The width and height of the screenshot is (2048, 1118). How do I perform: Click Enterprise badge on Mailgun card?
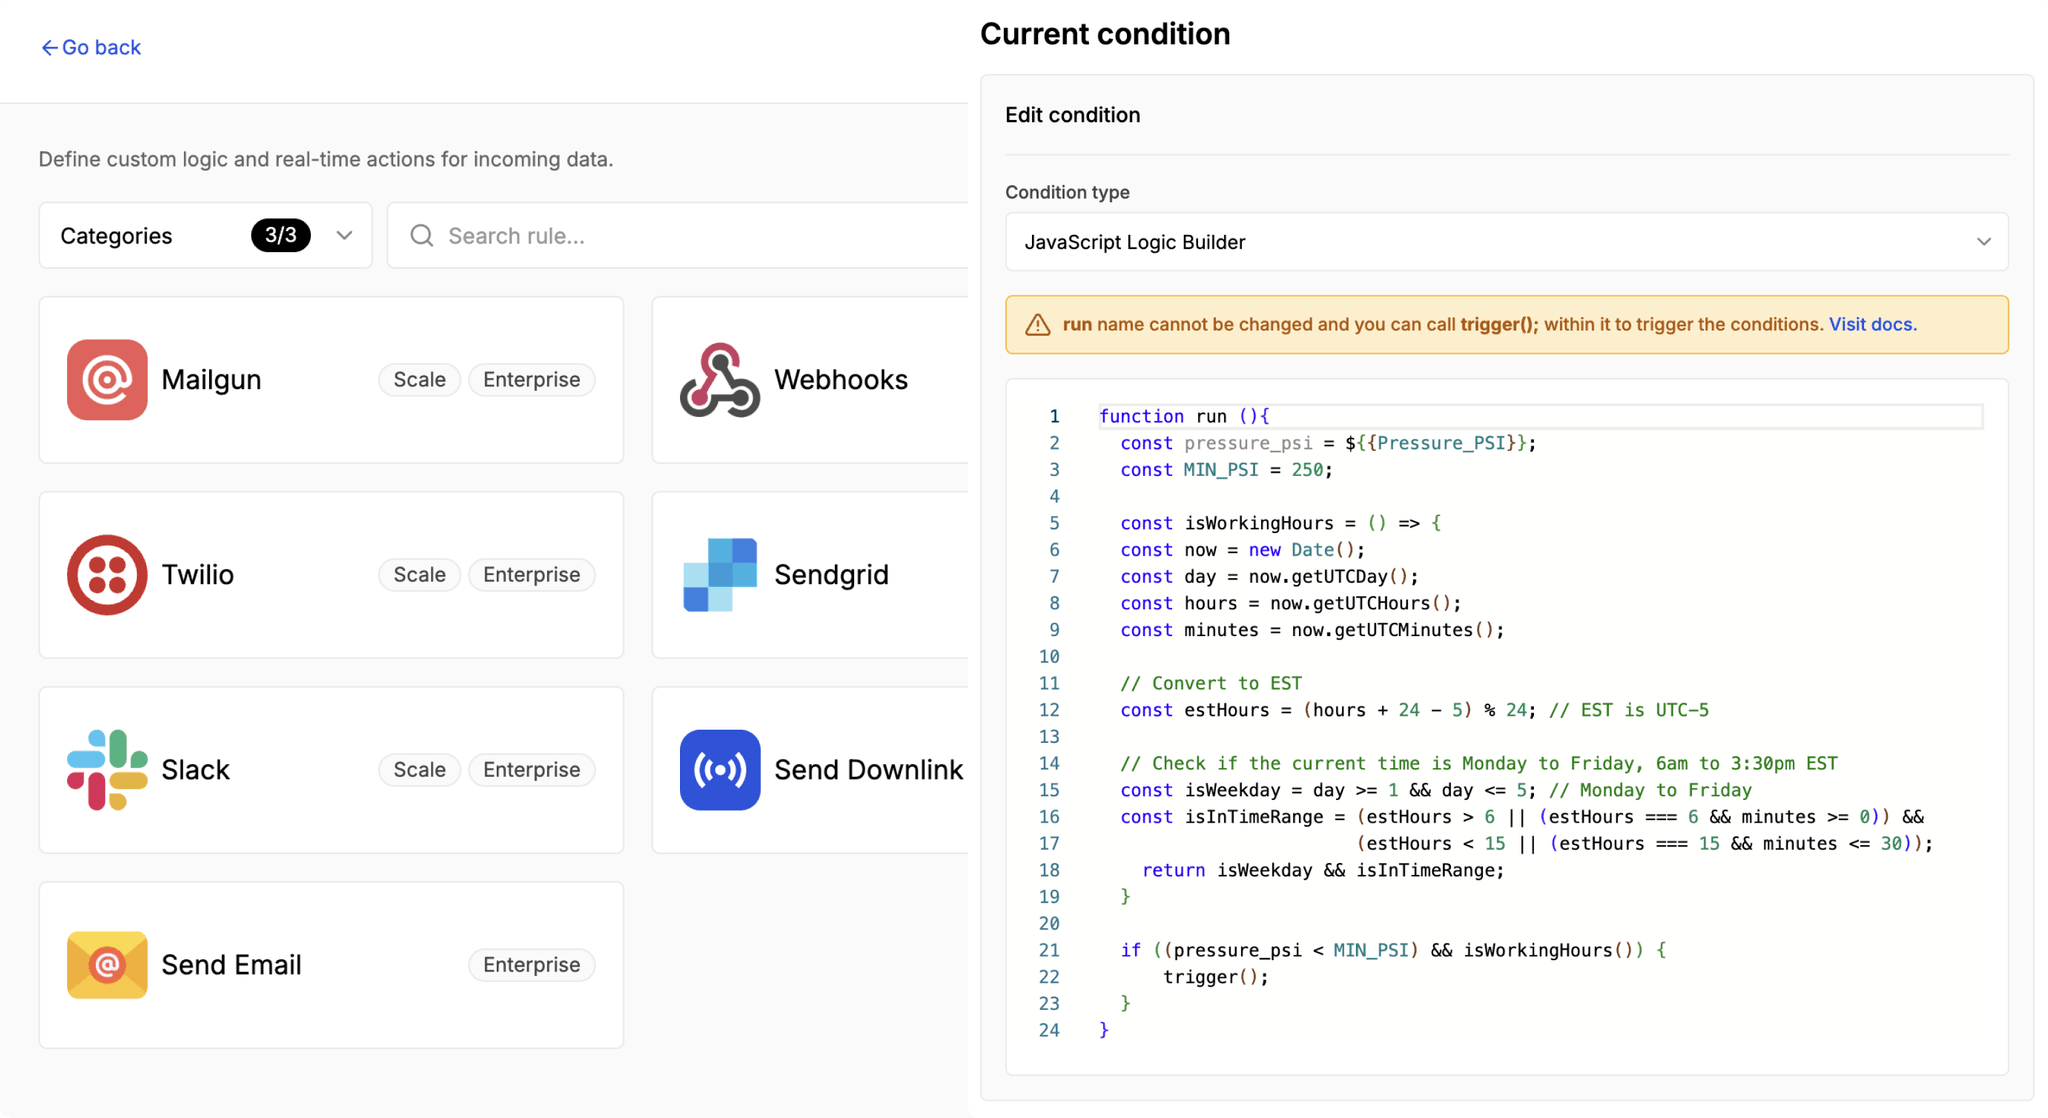coord(531,380)
